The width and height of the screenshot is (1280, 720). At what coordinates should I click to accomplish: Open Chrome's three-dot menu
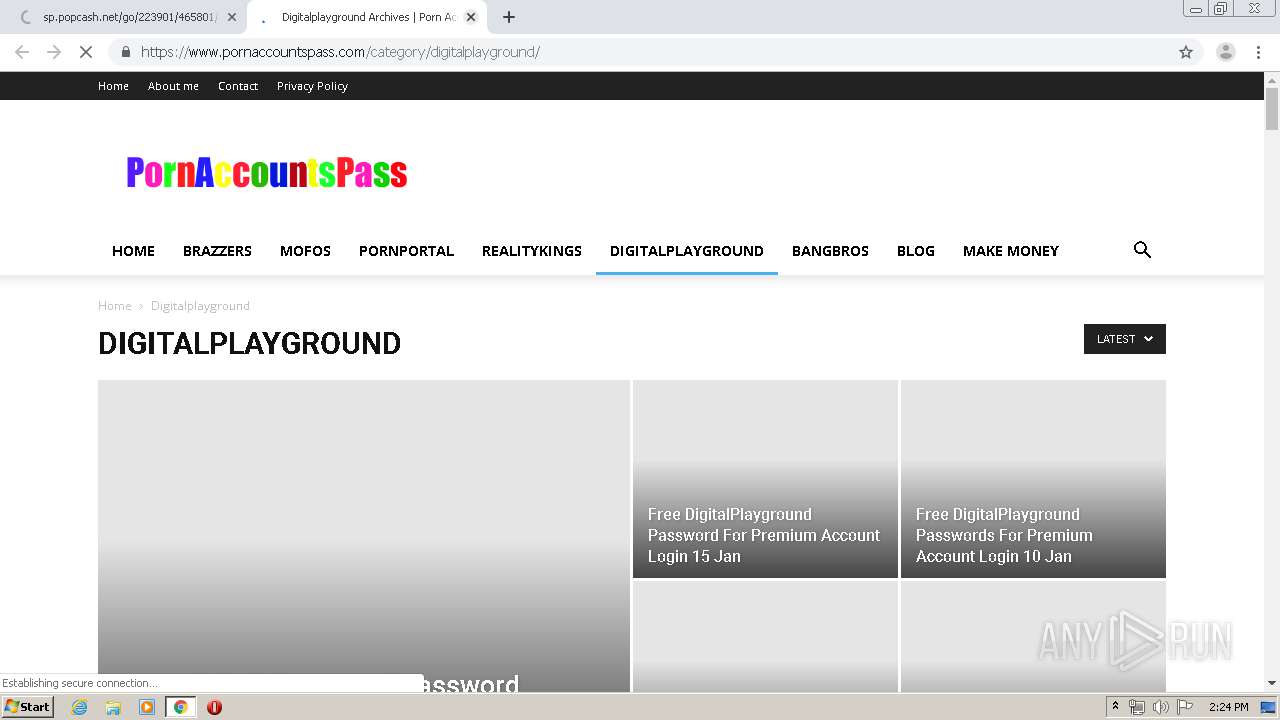(x=1258, y=52)
